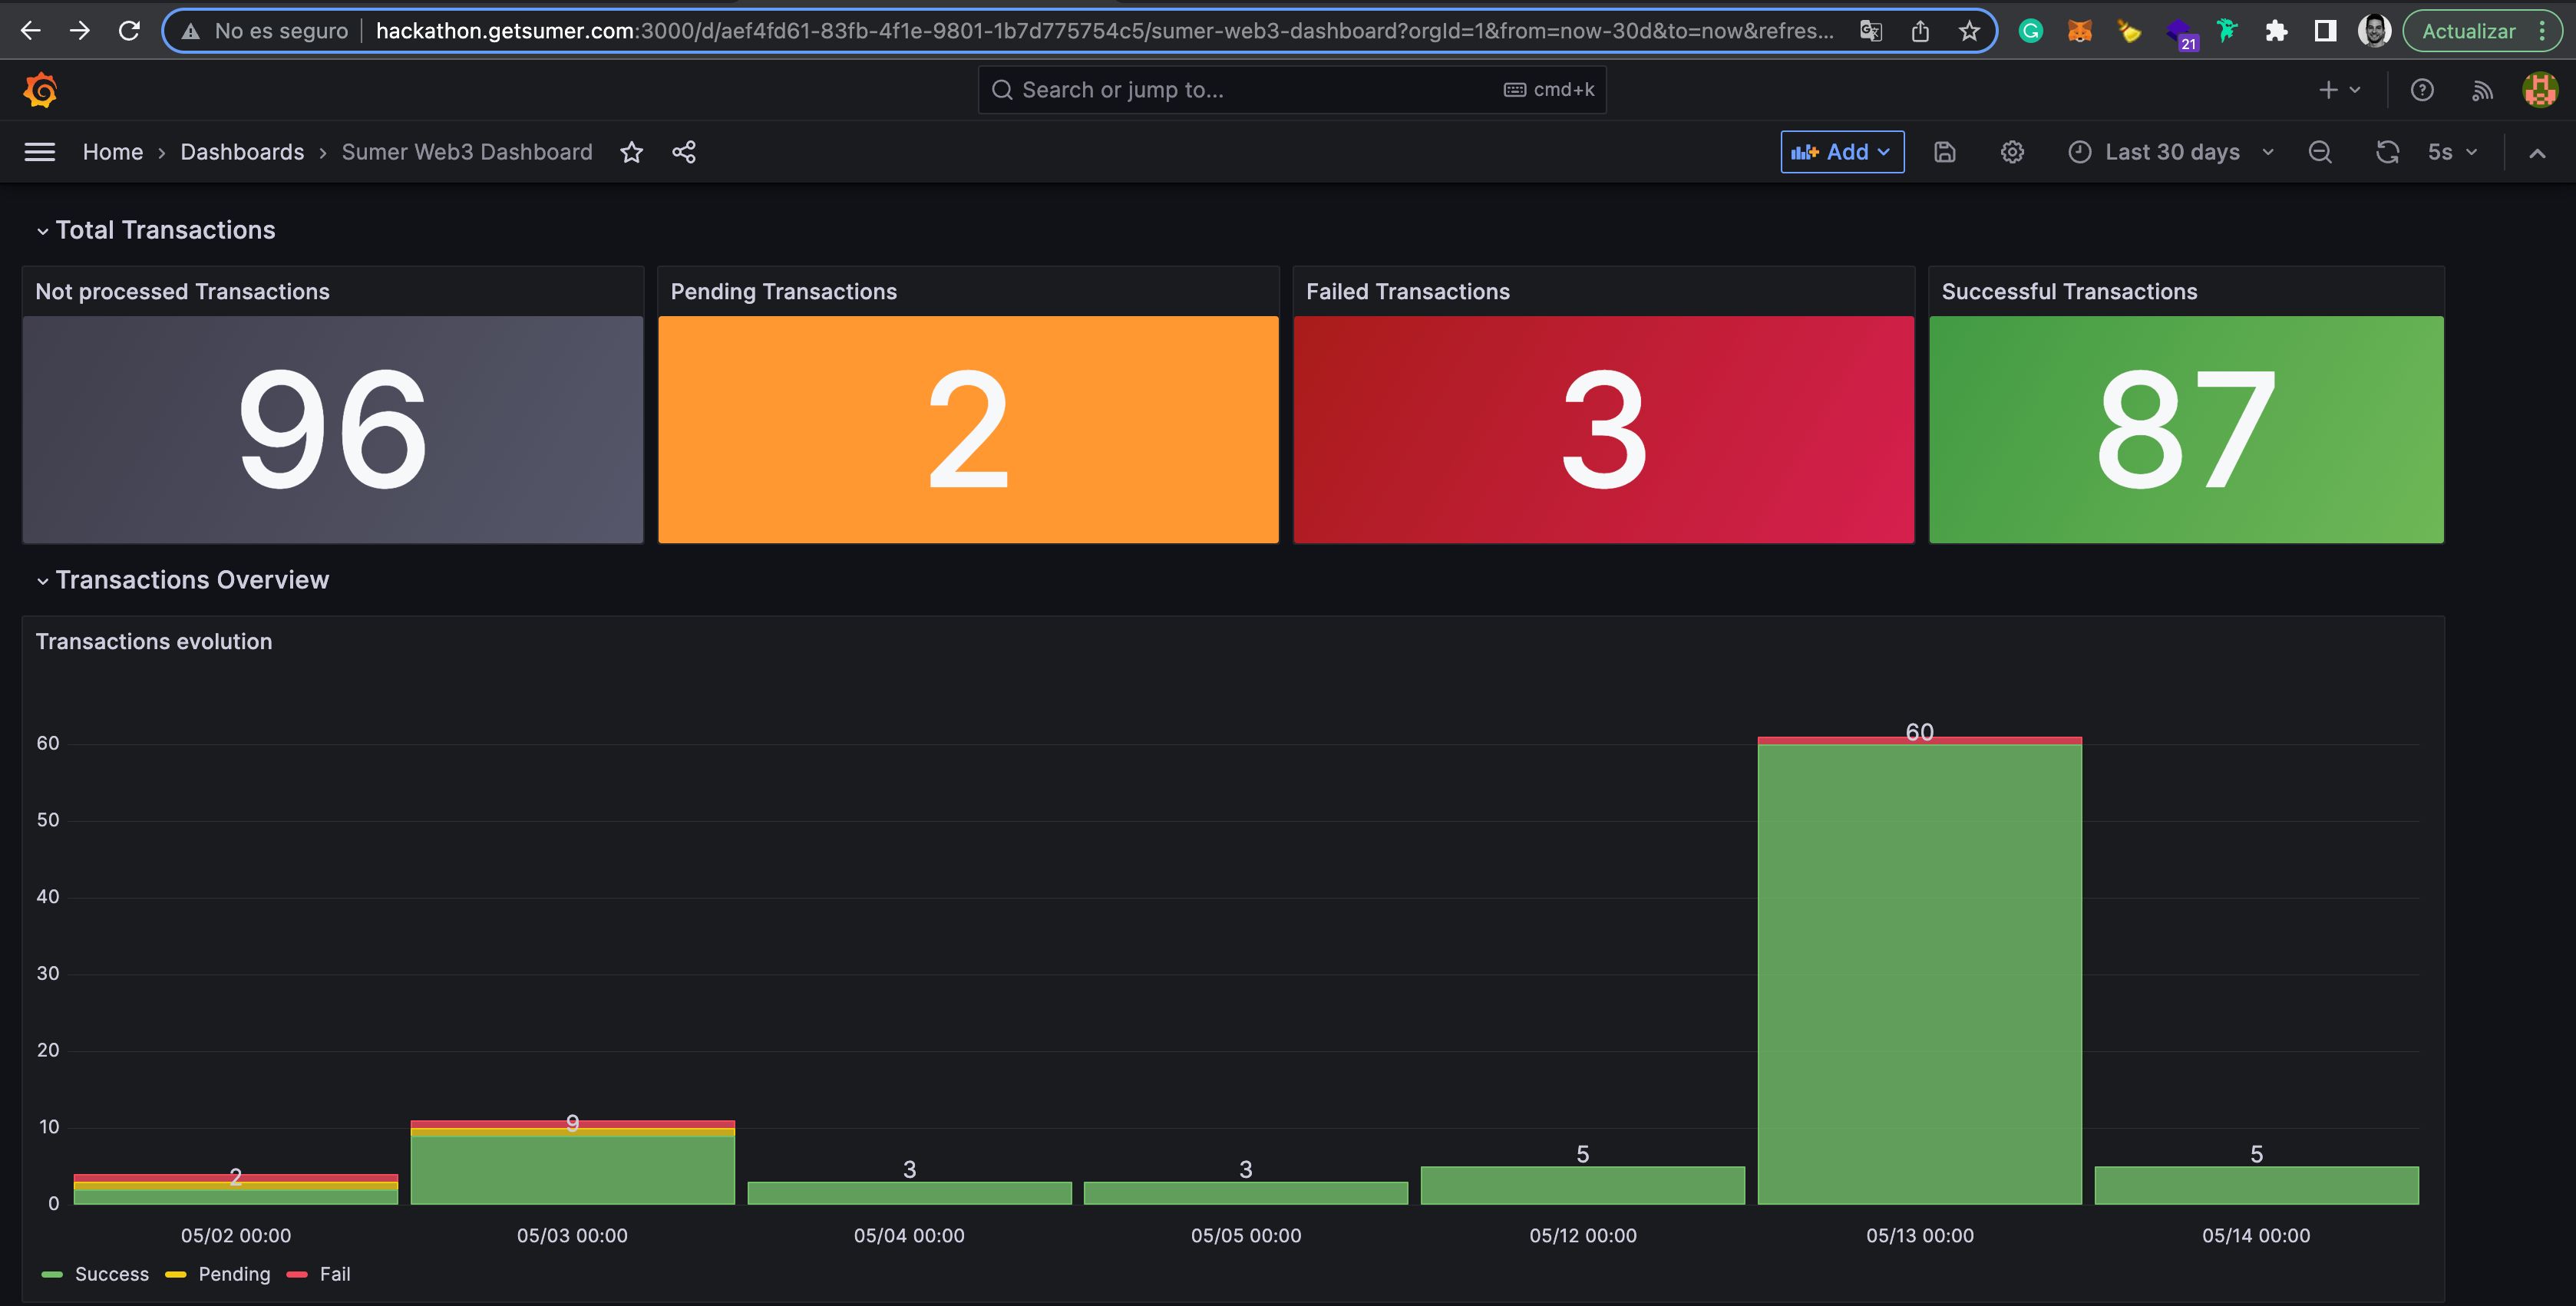Click the Not processed value 96
Screen dimensions: 2576x1306
pyautogui.click(x=332, y=429)
